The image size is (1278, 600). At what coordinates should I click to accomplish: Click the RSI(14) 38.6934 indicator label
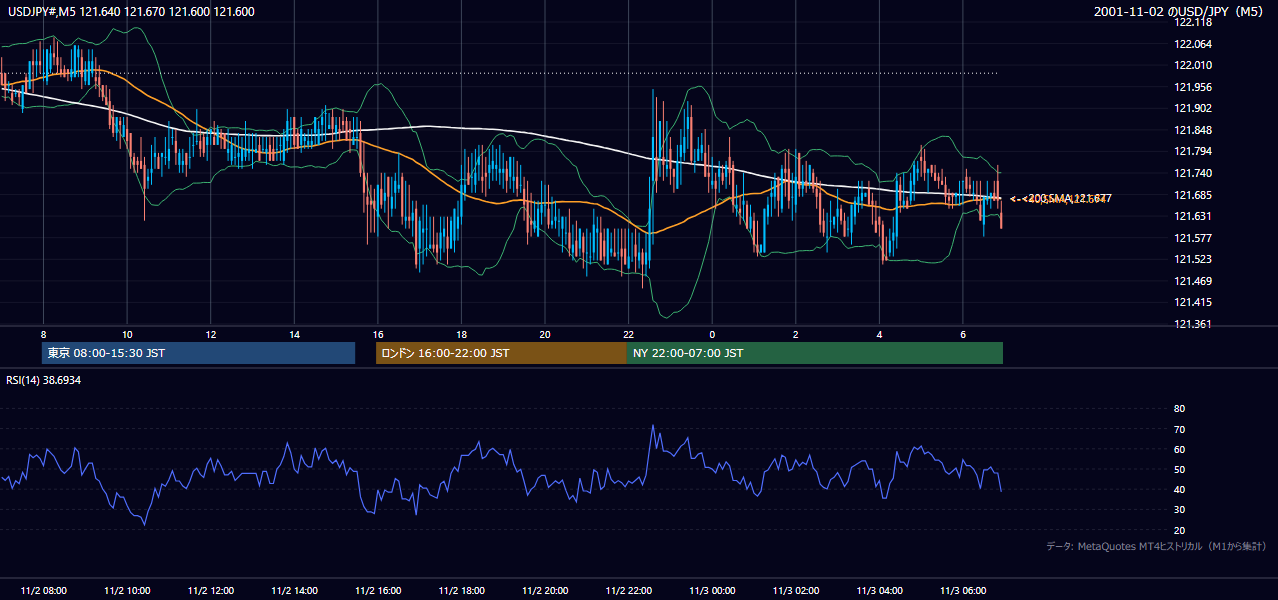pyautogui.click(x=43, y=381)
